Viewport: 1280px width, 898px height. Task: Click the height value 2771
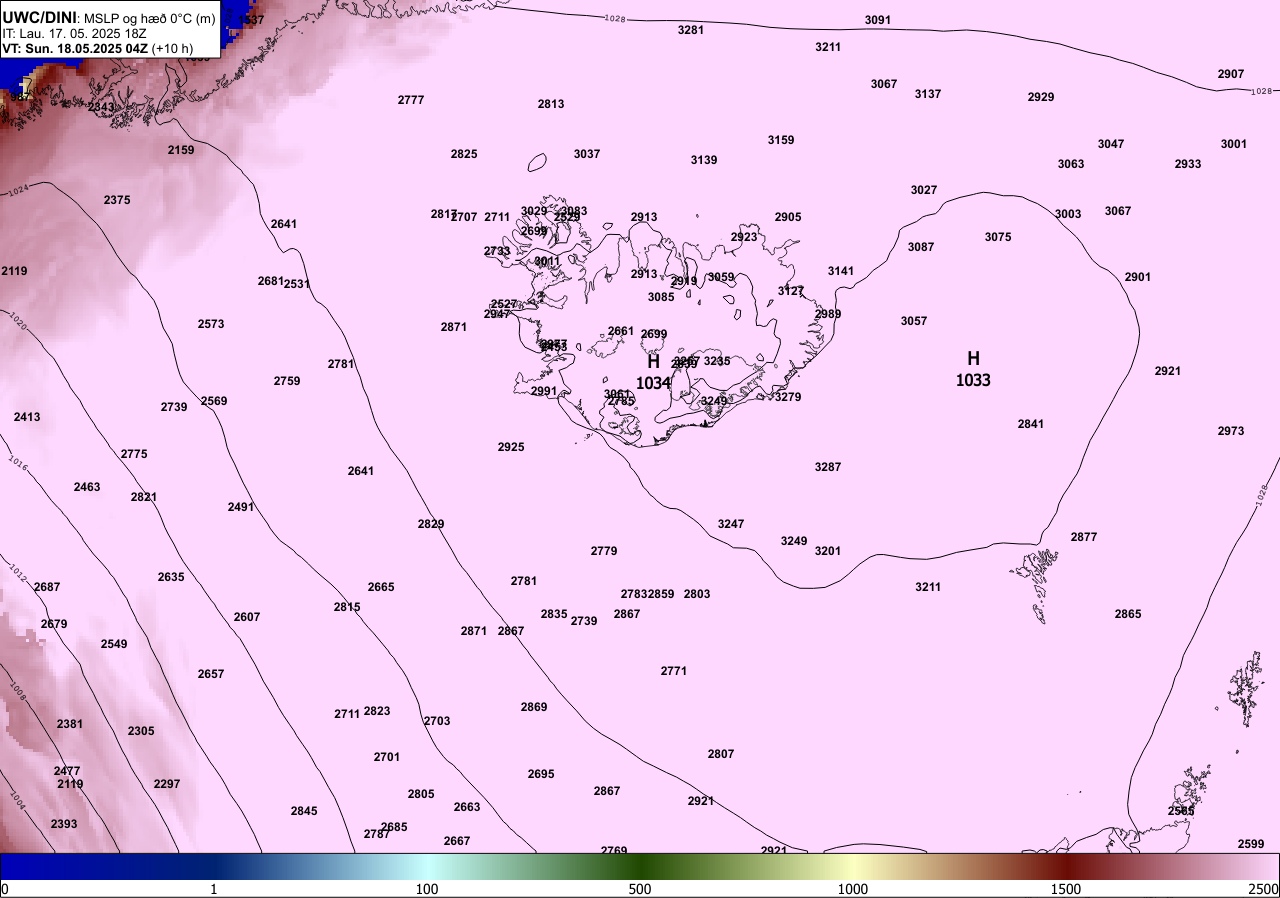coord(674,671)
